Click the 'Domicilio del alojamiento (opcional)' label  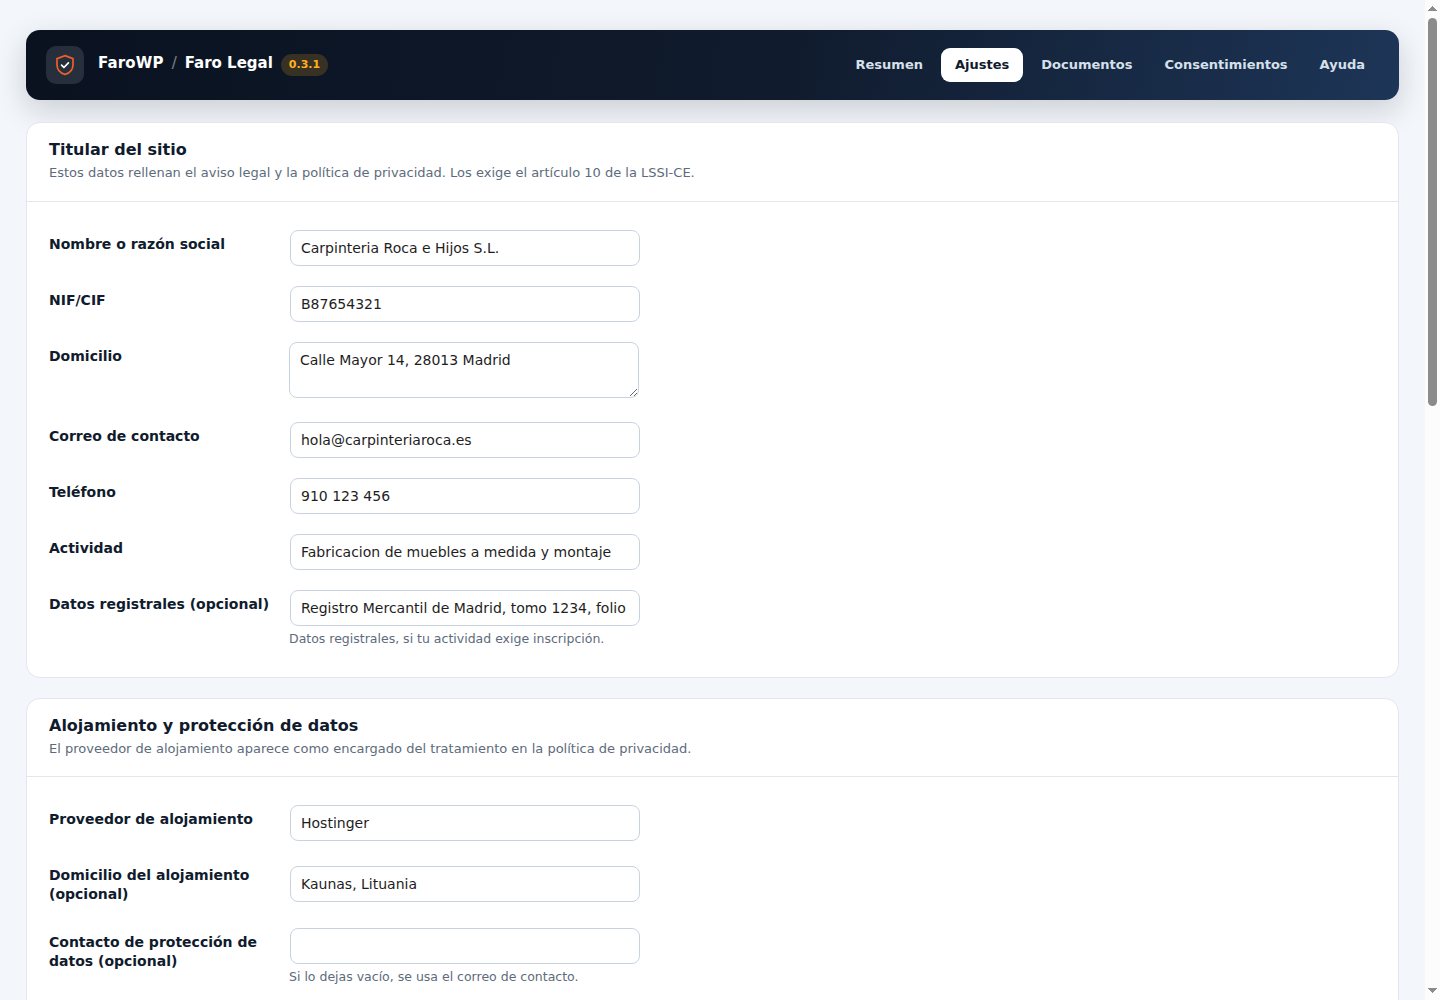pos(149,884)
